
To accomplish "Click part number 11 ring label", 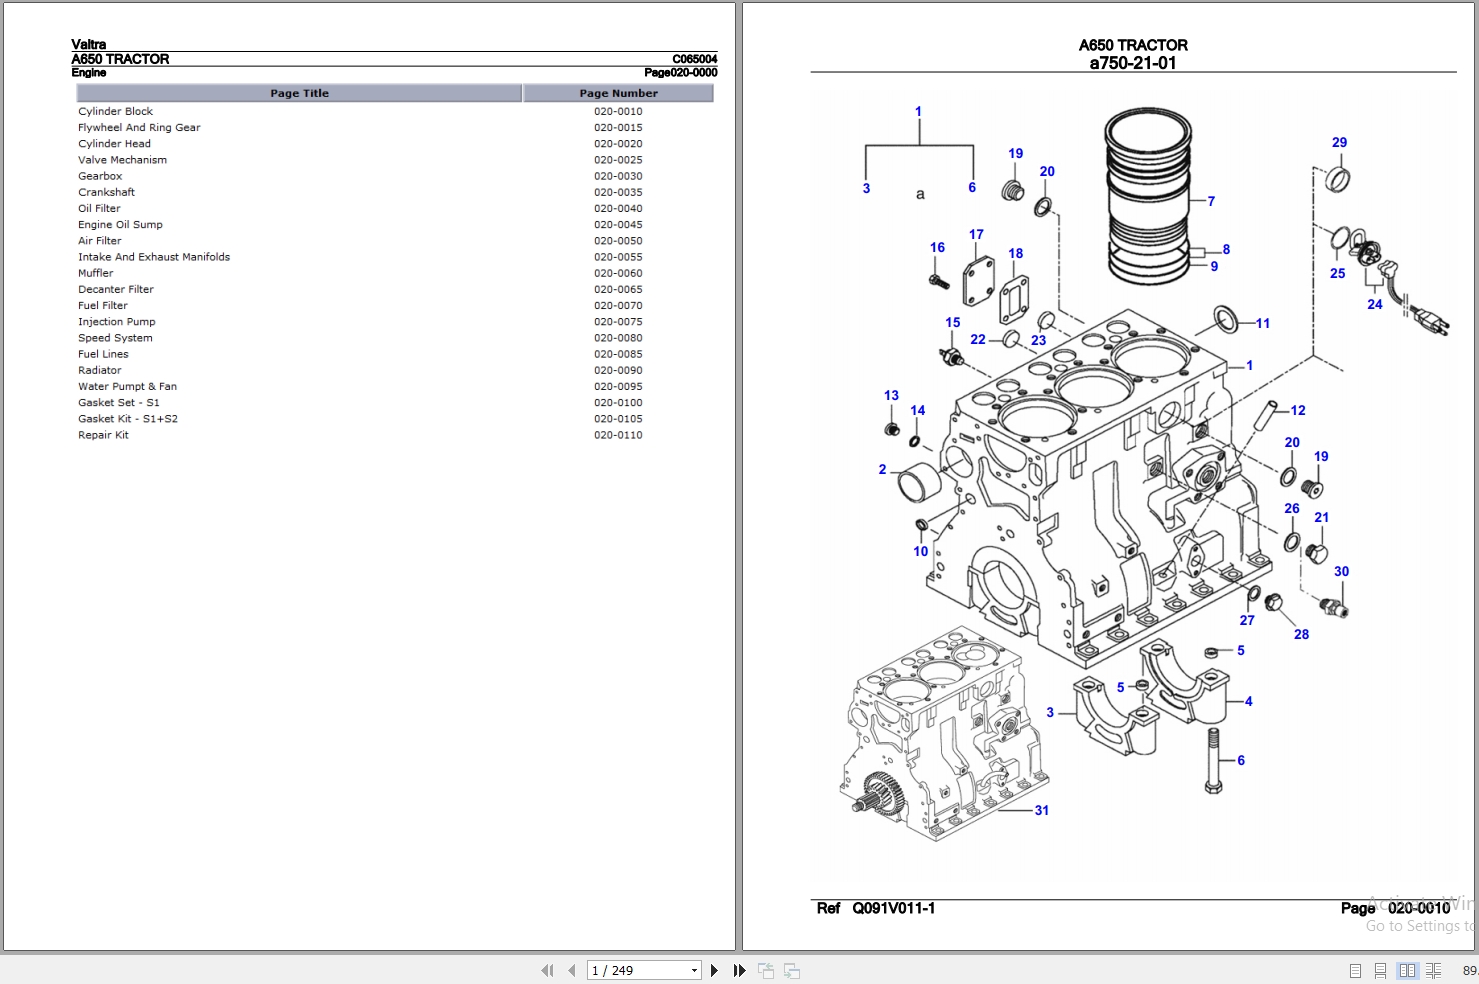I will click(x=1263, y=323).
